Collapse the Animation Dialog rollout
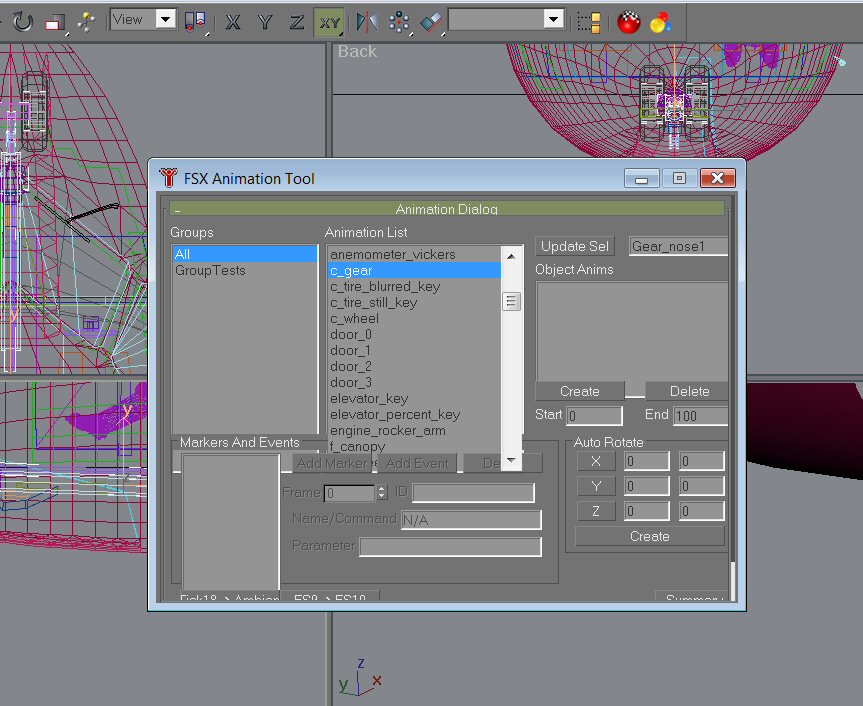The image size is (863, 706). tap(446, 209)
